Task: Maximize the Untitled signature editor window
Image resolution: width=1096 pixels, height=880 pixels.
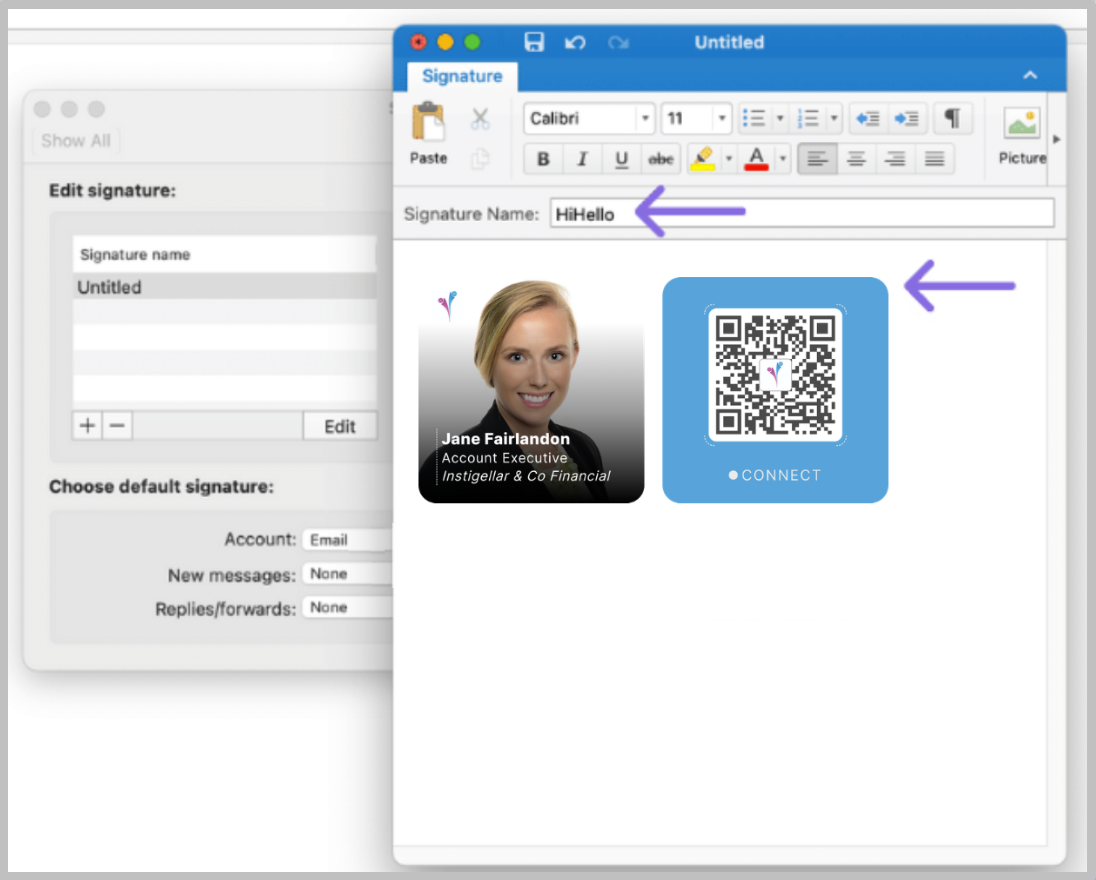Action: (x=473, y=42)
